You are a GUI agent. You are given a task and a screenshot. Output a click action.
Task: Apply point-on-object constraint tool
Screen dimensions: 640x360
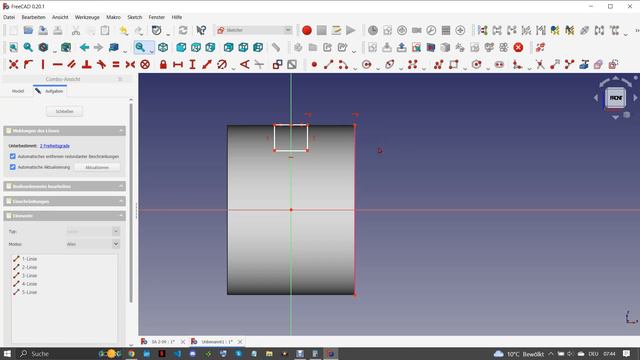pos(28,64)
